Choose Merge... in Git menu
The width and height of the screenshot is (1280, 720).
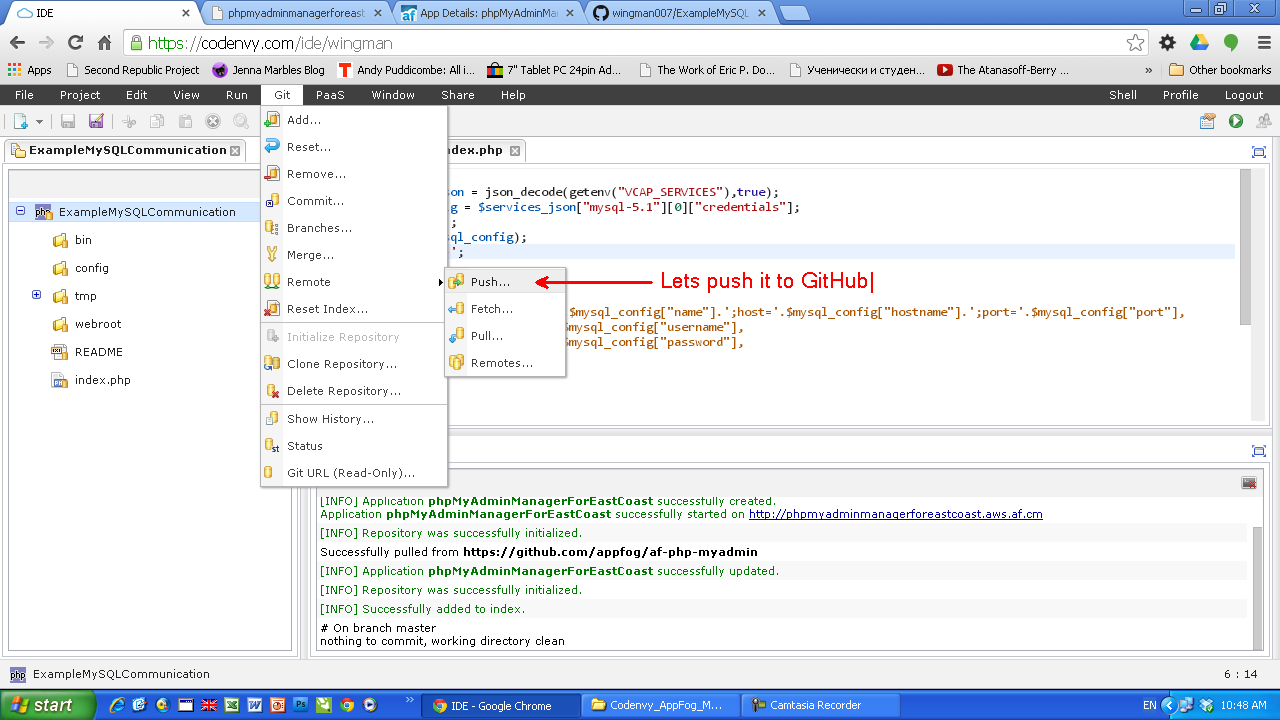pyautogui.click(x=354, y=255)
